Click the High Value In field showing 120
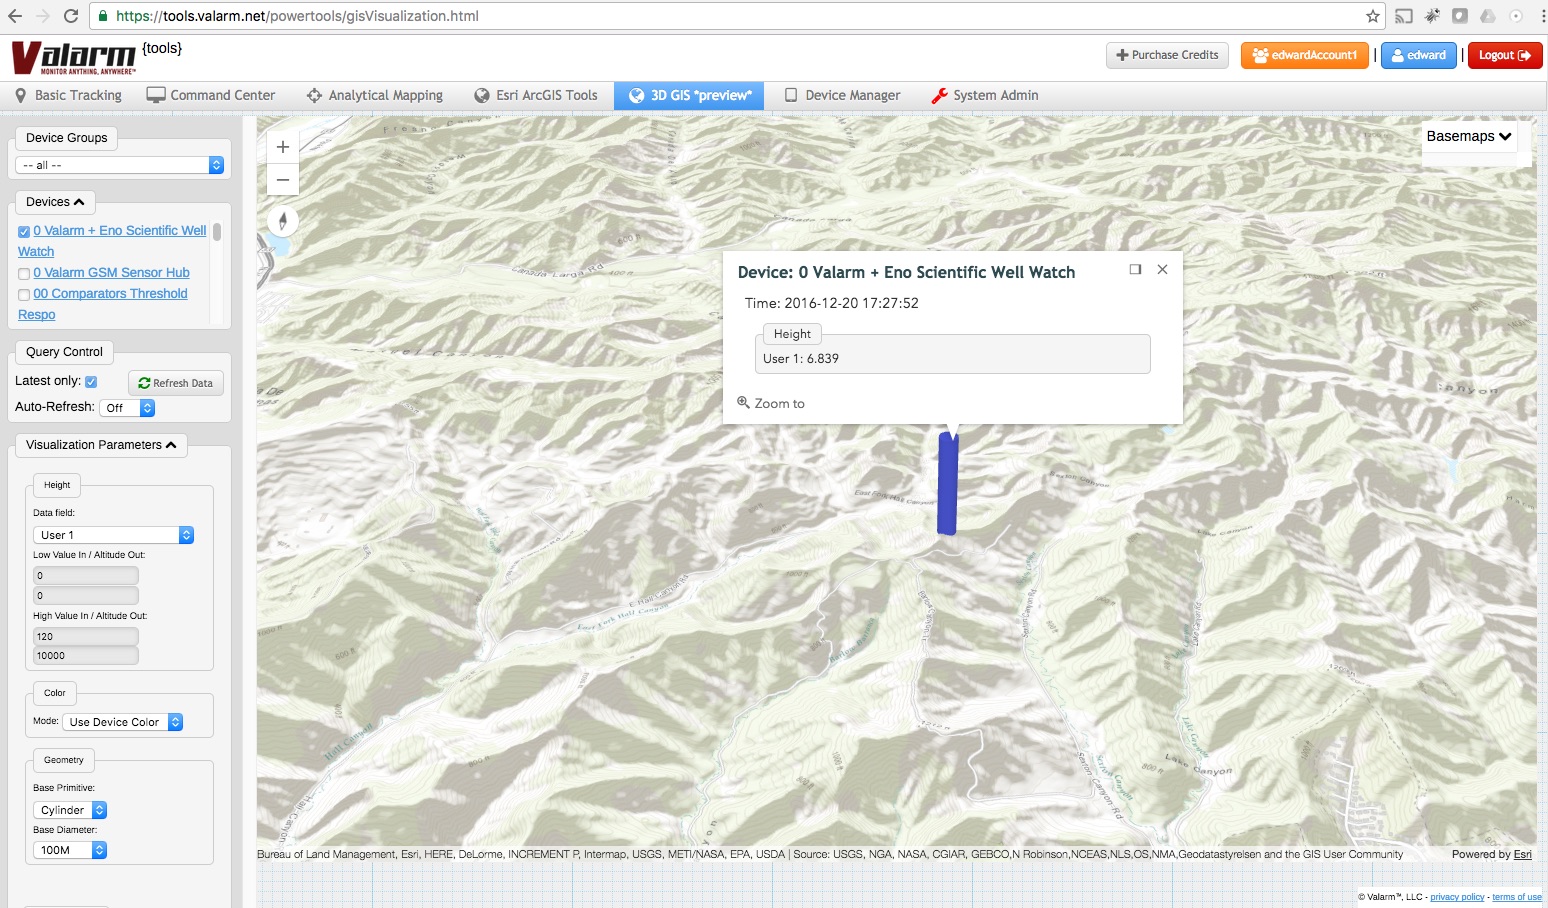1548x908 pixels. pos(85,635)
